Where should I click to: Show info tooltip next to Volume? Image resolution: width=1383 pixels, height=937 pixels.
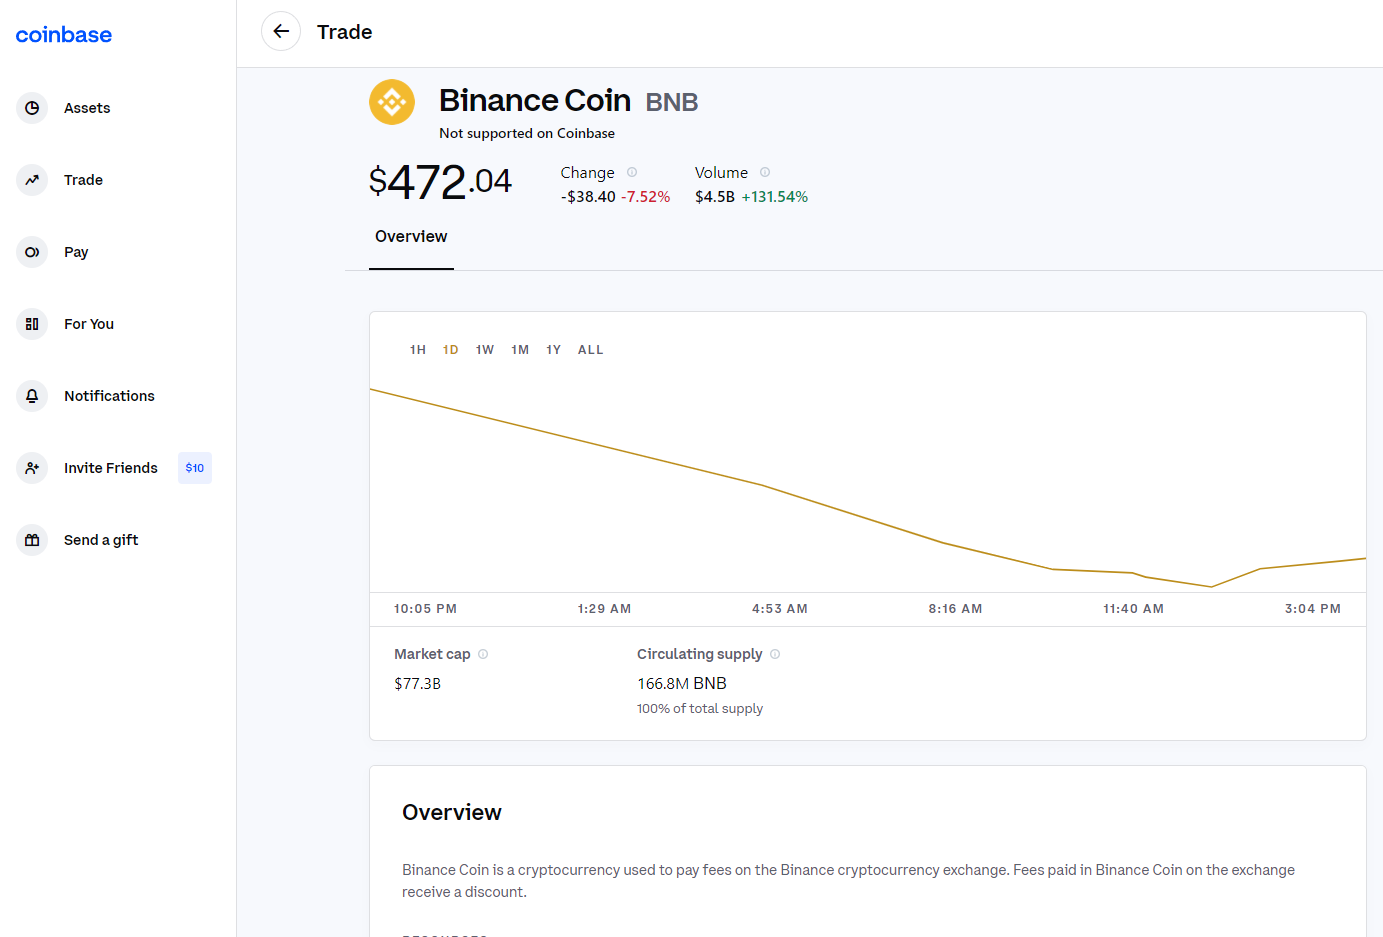pyautogui.click(x=765, y=172)
